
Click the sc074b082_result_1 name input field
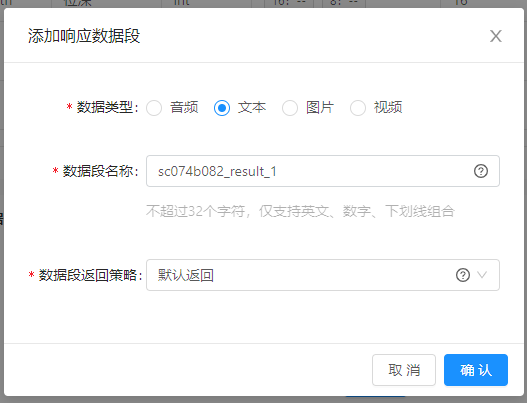(323, 171)
